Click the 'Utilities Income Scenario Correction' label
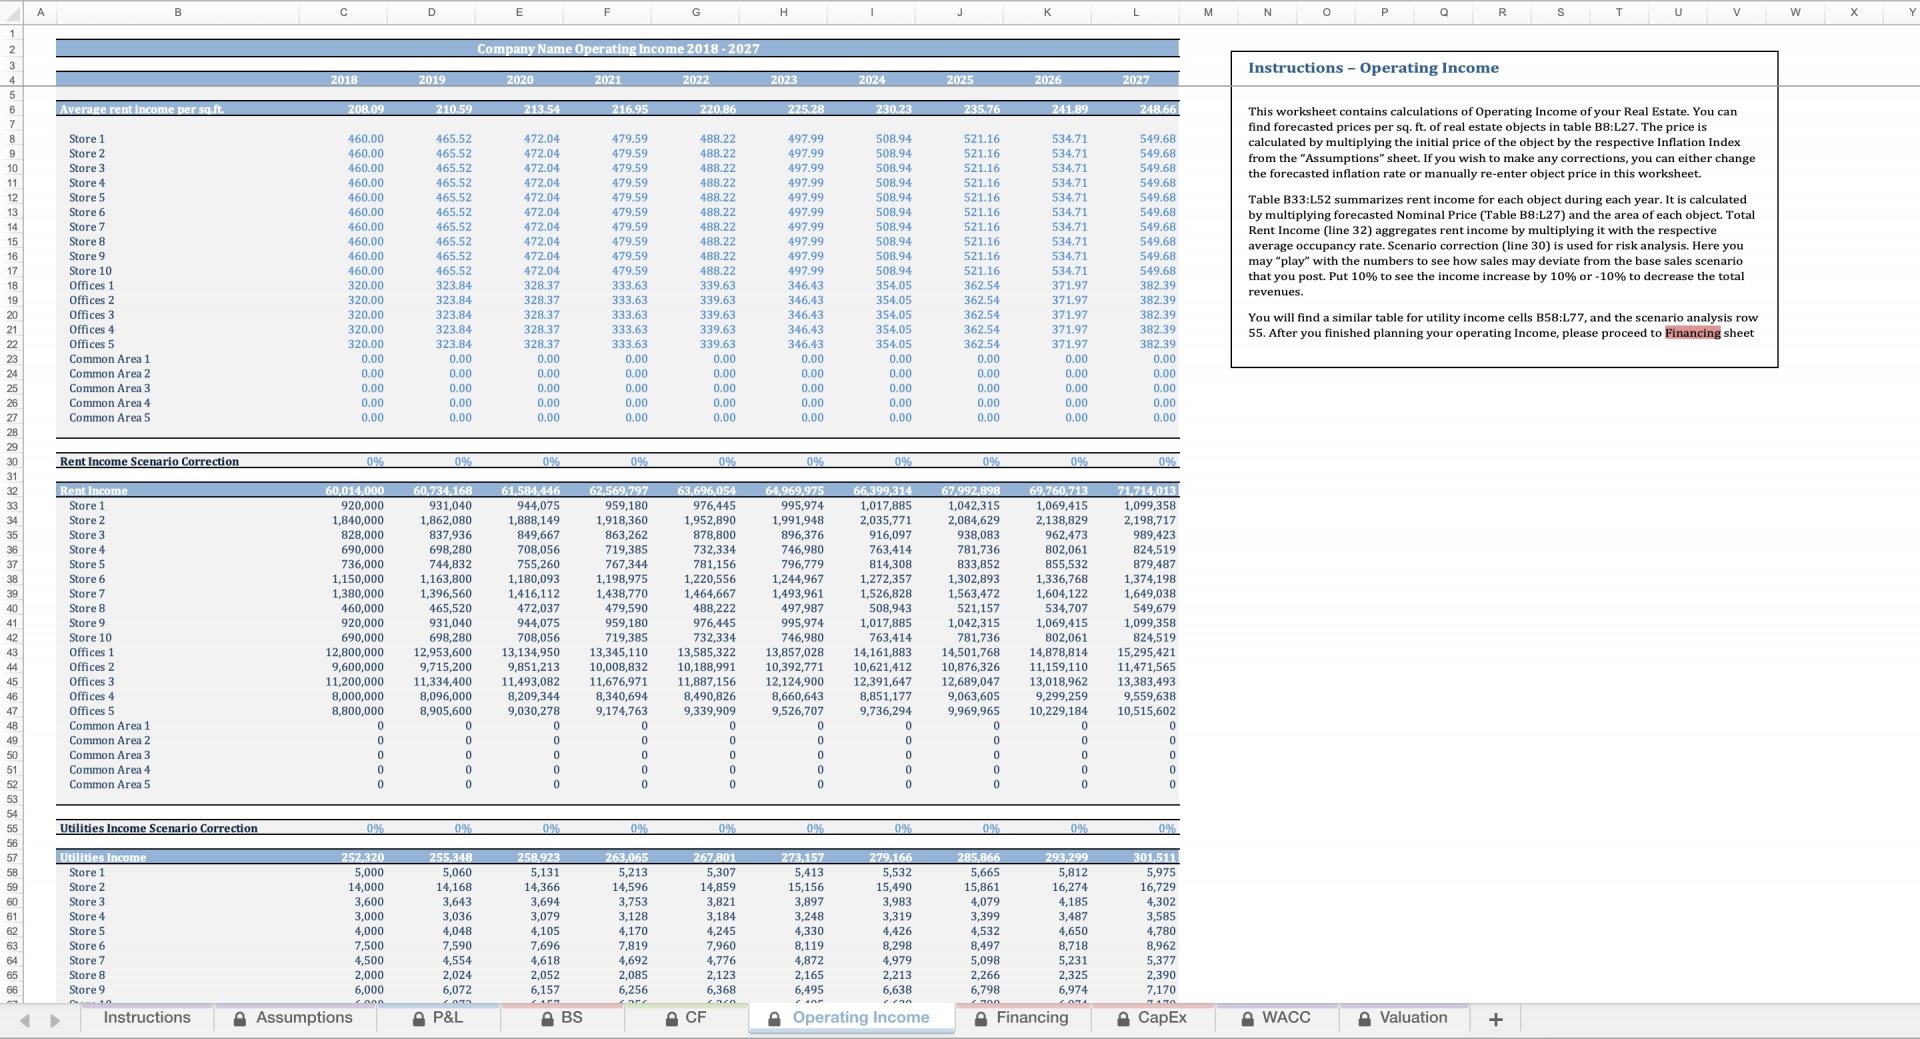 [158, 829]
